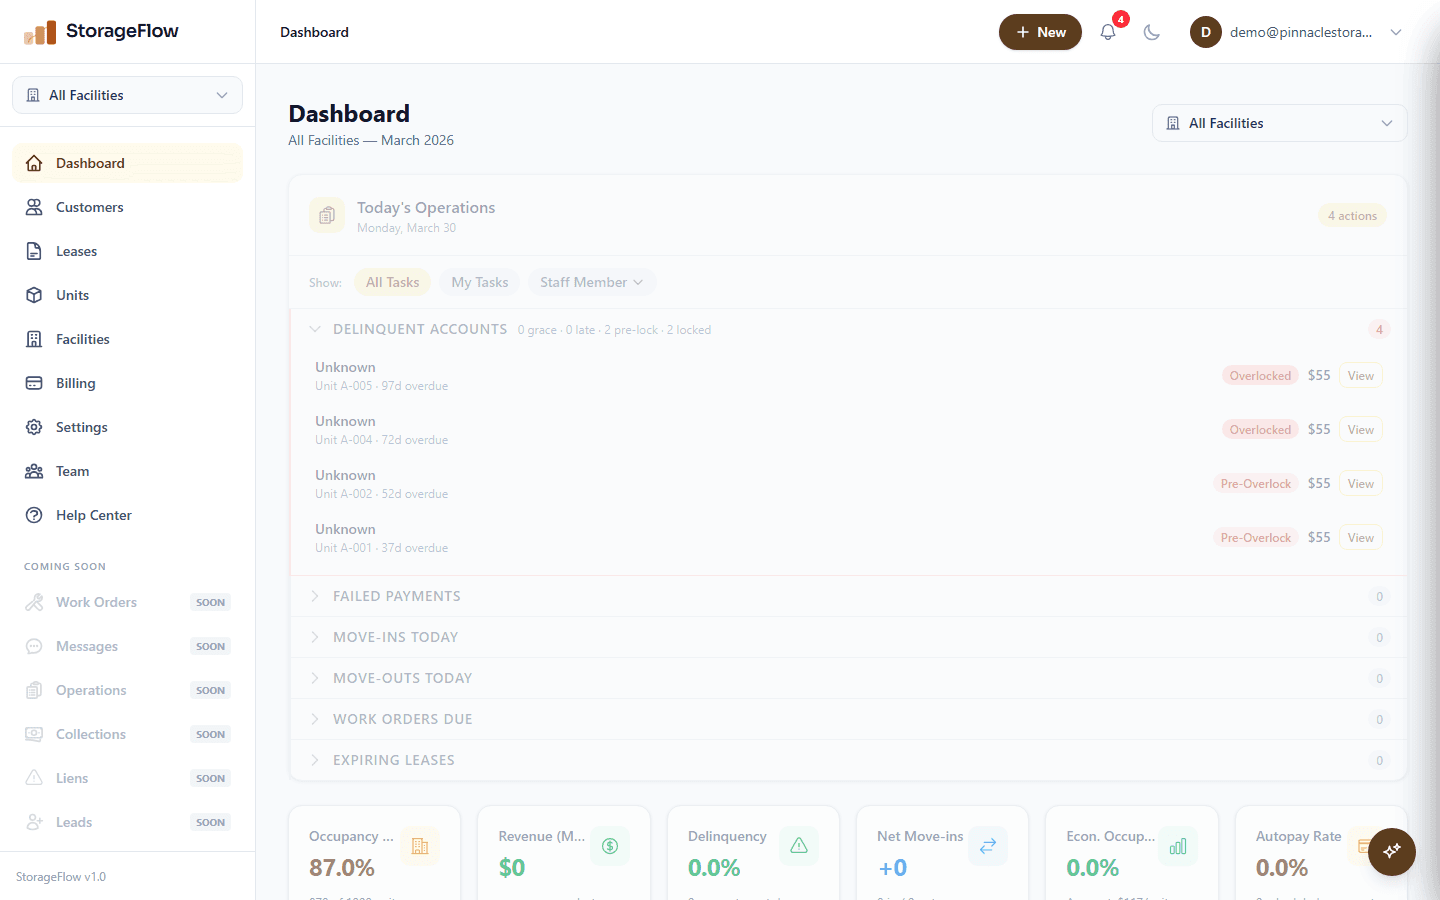Screen dimensions: 1440x900
Task: Open Billing via the card icon
Action: (x=35, y=382)
